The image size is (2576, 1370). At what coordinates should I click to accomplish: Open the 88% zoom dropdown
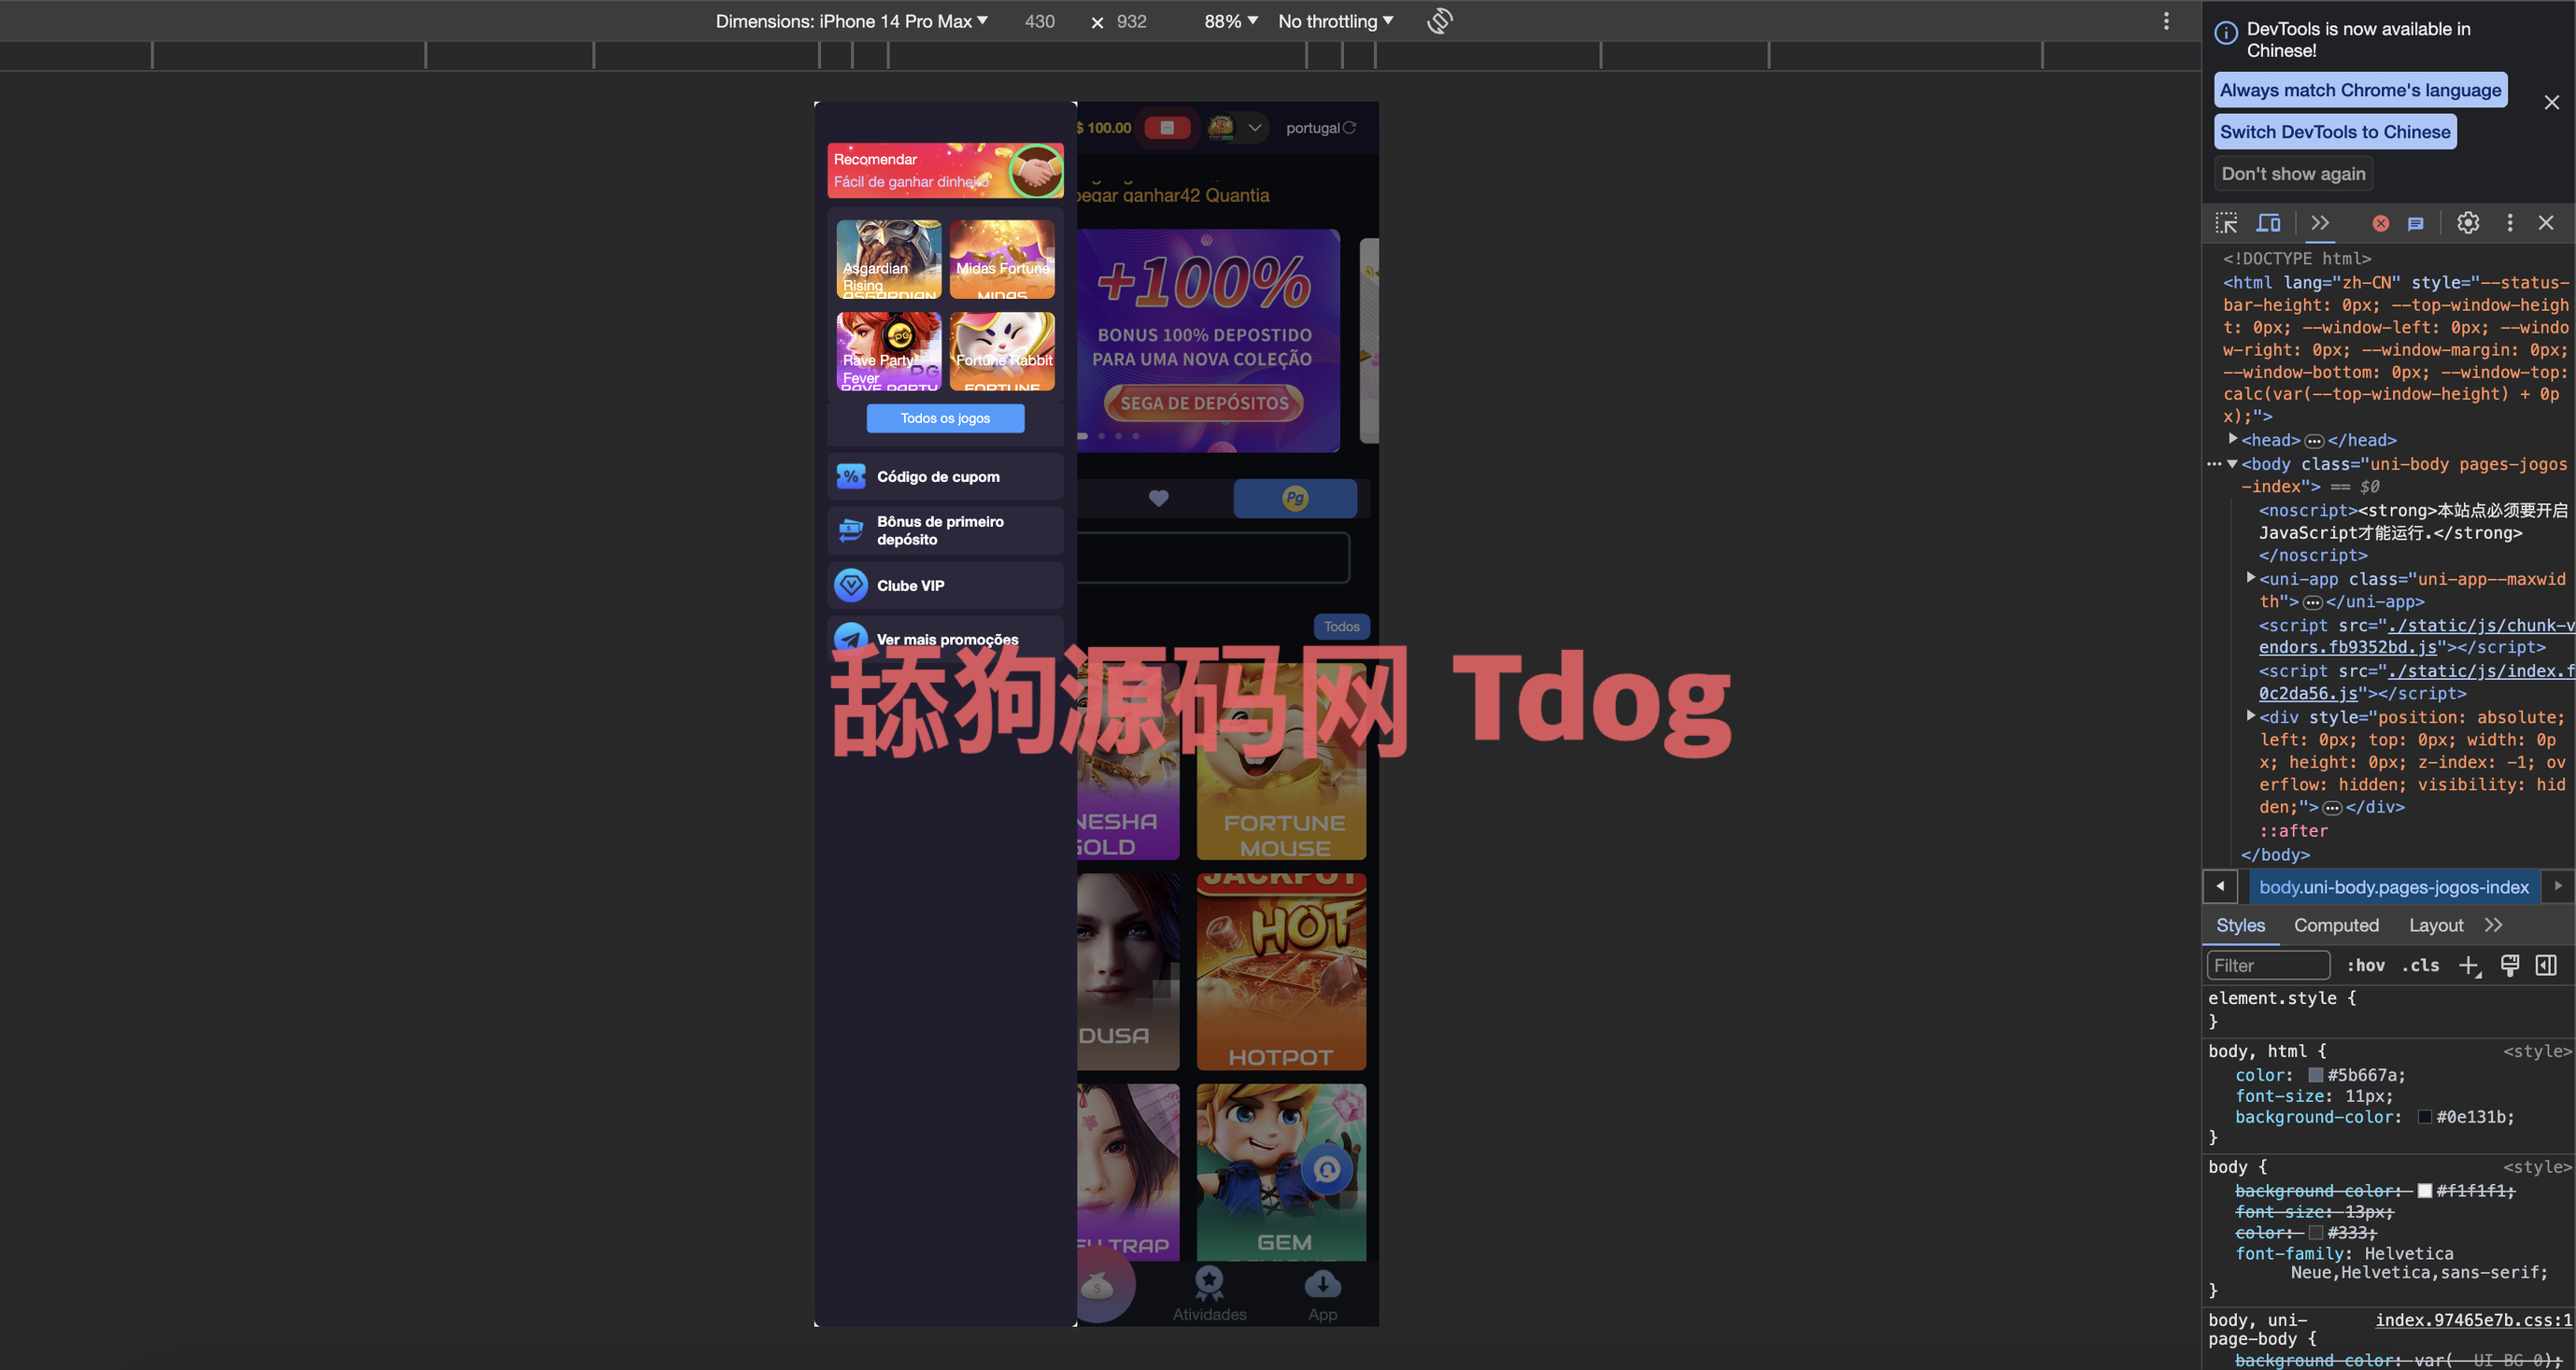[1230, 21]
